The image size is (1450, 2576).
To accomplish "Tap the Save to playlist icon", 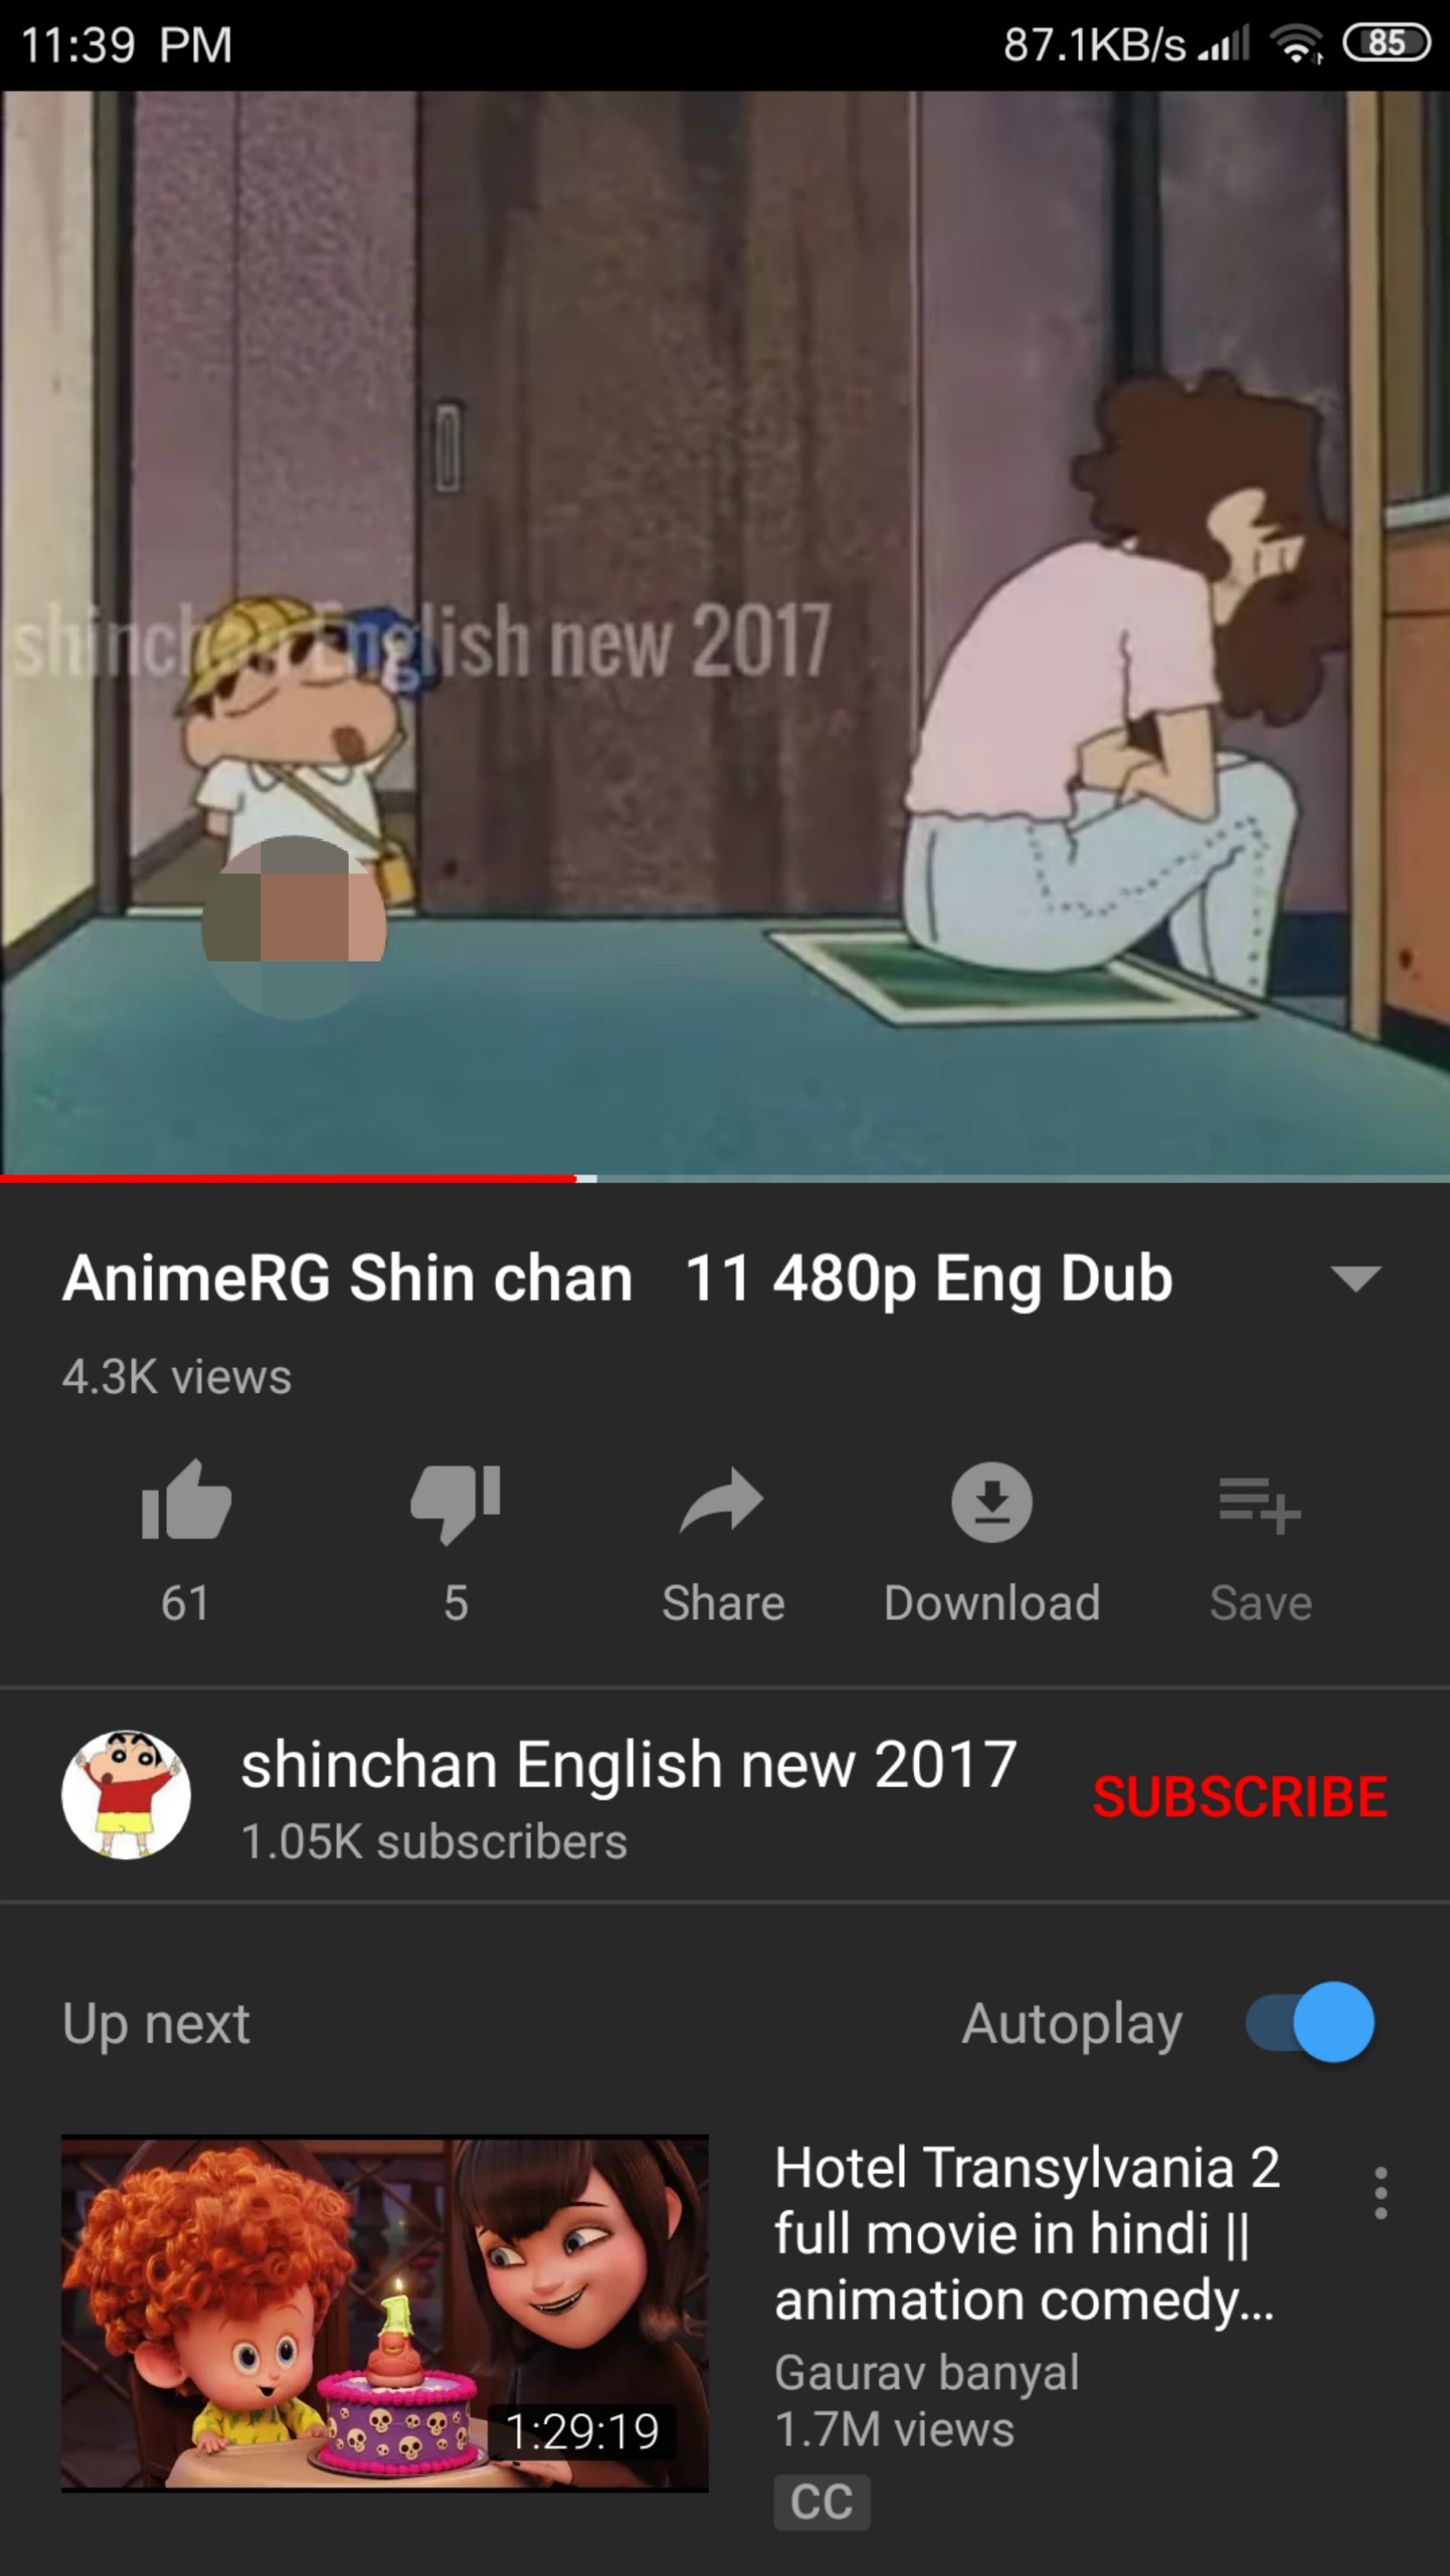I will click(1260, 1504).
